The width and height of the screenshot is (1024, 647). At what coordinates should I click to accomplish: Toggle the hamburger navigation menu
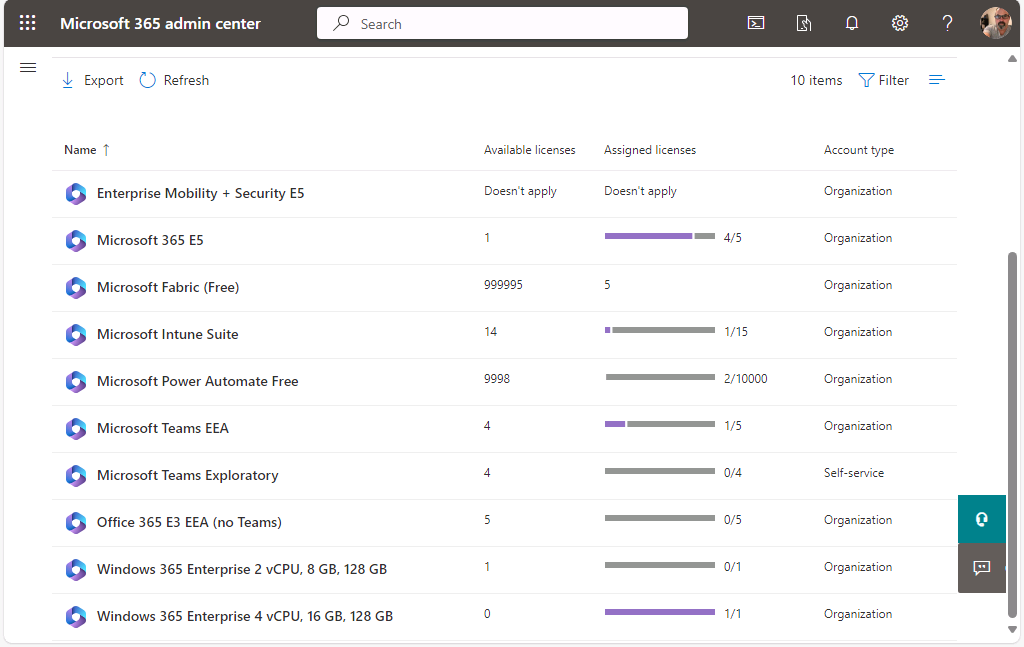pos(28,67)
